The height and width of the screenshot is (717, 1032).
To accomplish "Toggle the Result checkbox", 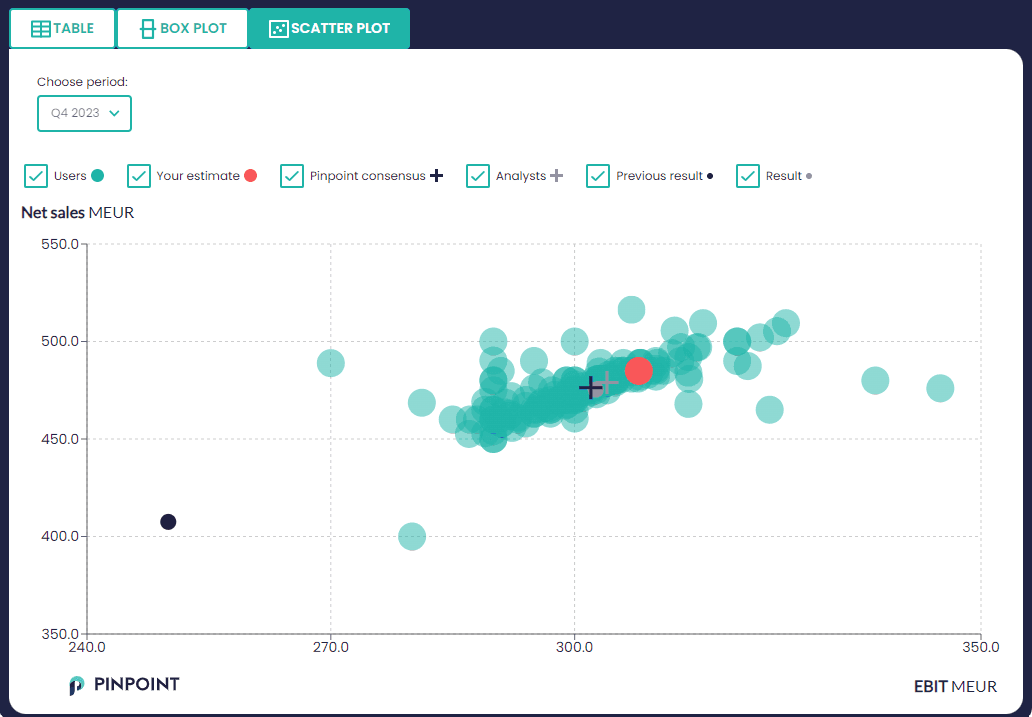I will (748, 176).
